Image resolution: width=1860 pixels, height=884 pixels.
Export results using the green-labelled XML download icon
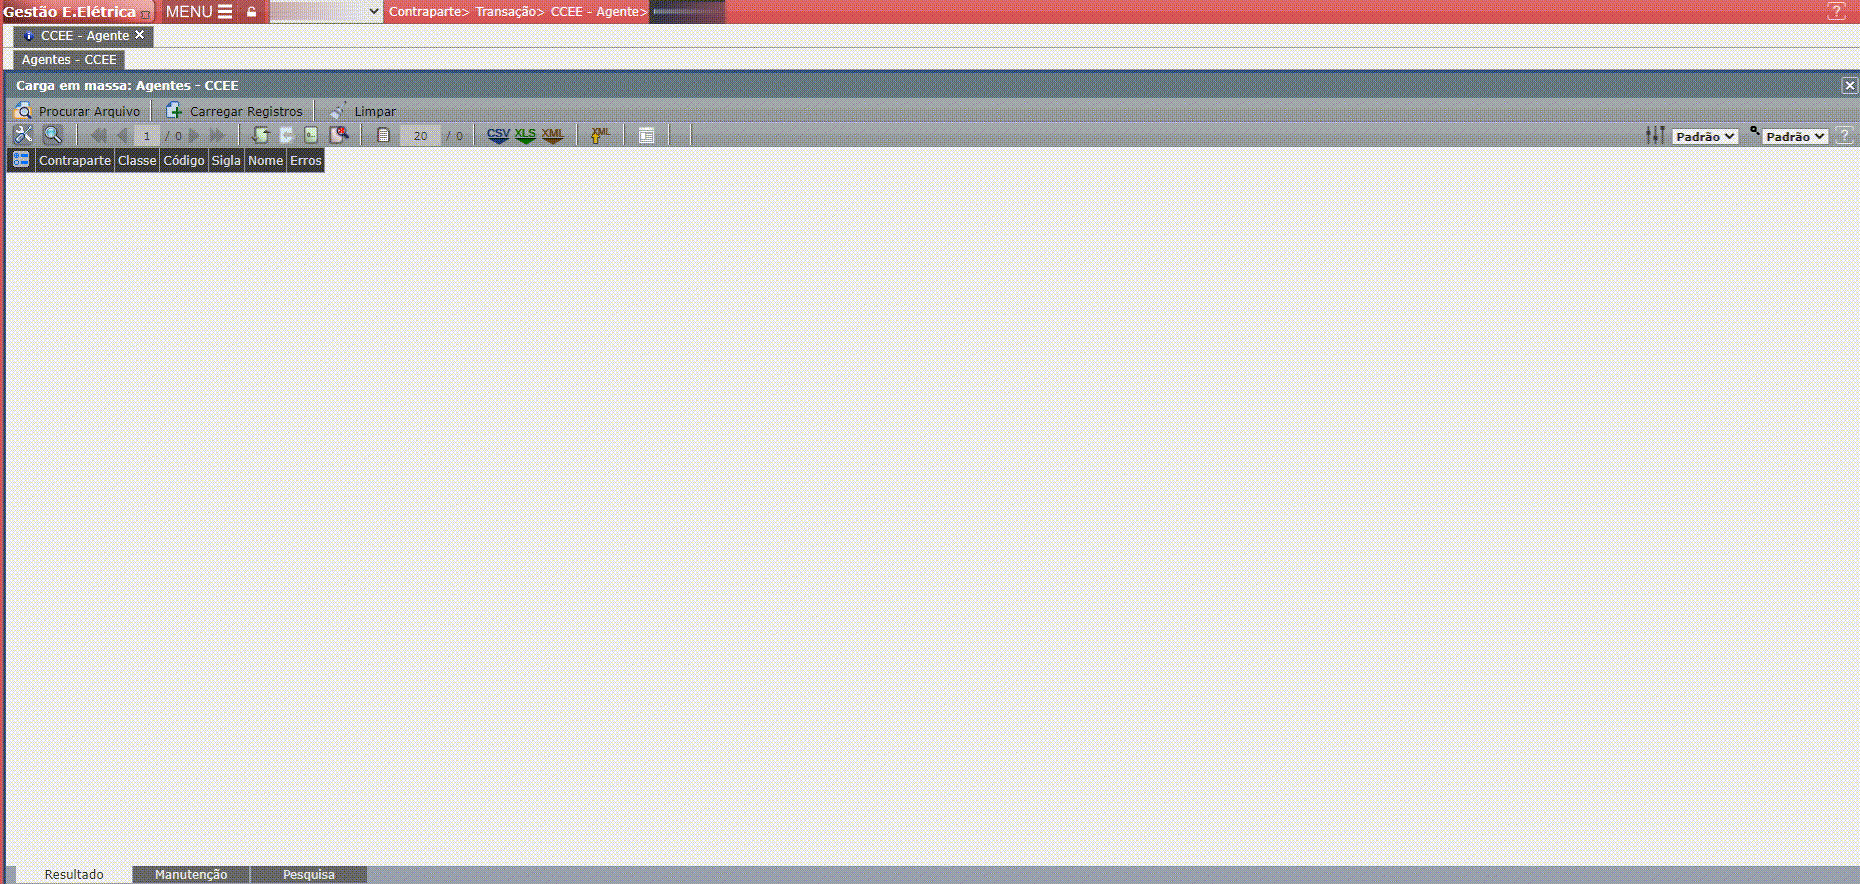pos(552,136)
